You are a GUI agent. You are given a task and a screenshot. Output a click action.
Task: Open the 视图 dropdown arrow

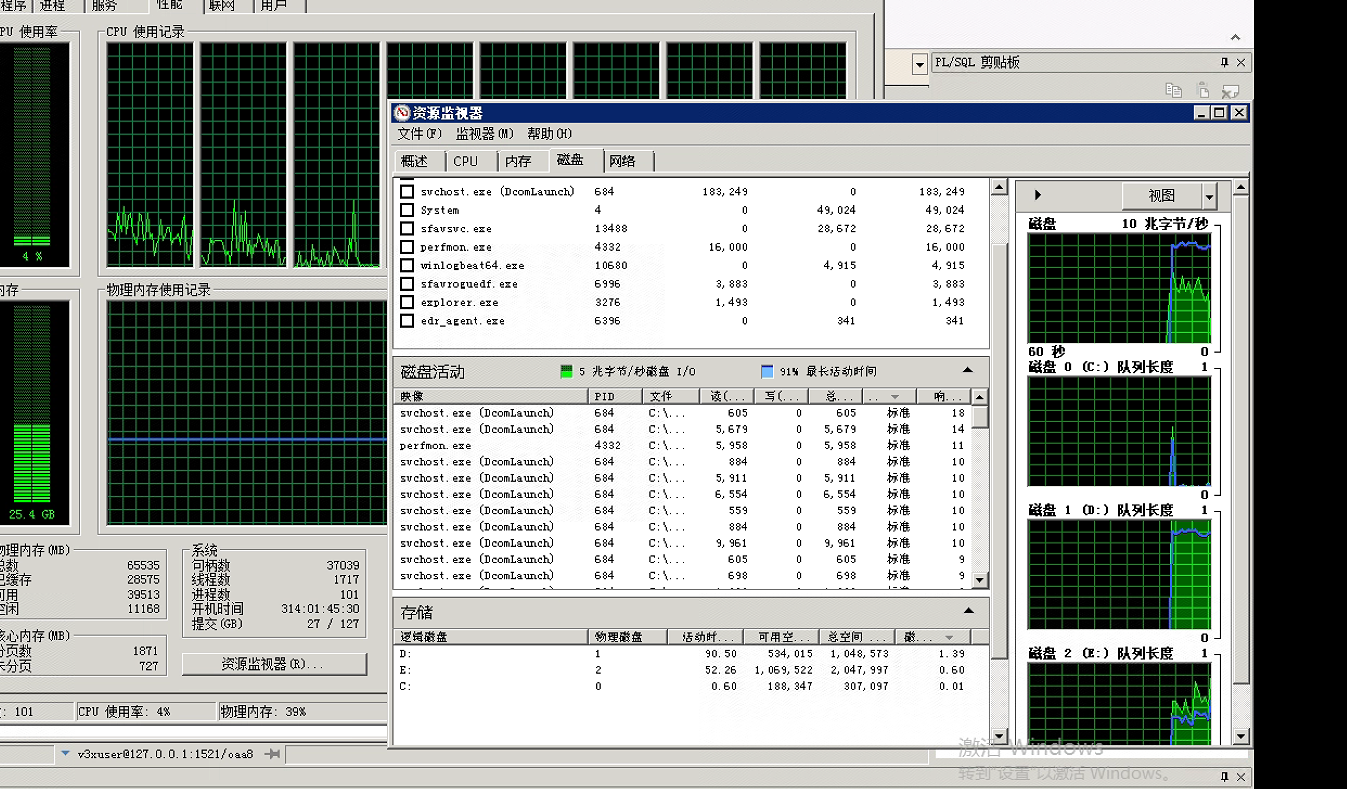(x=1210, y=196)
